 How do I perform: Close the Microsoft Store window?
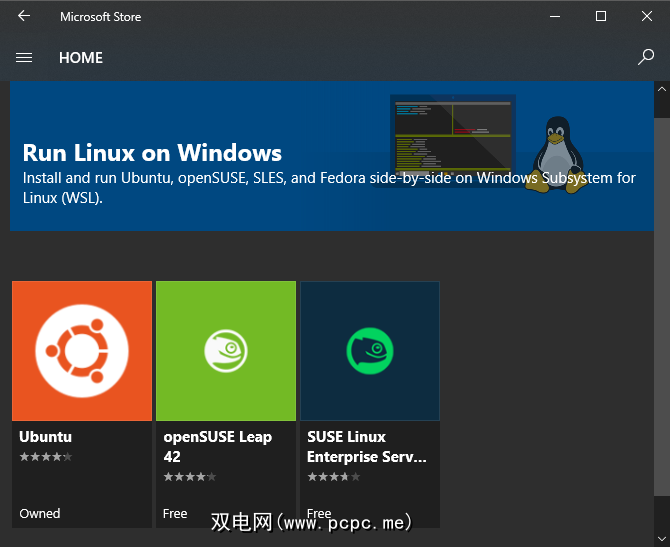coord(646,16)
